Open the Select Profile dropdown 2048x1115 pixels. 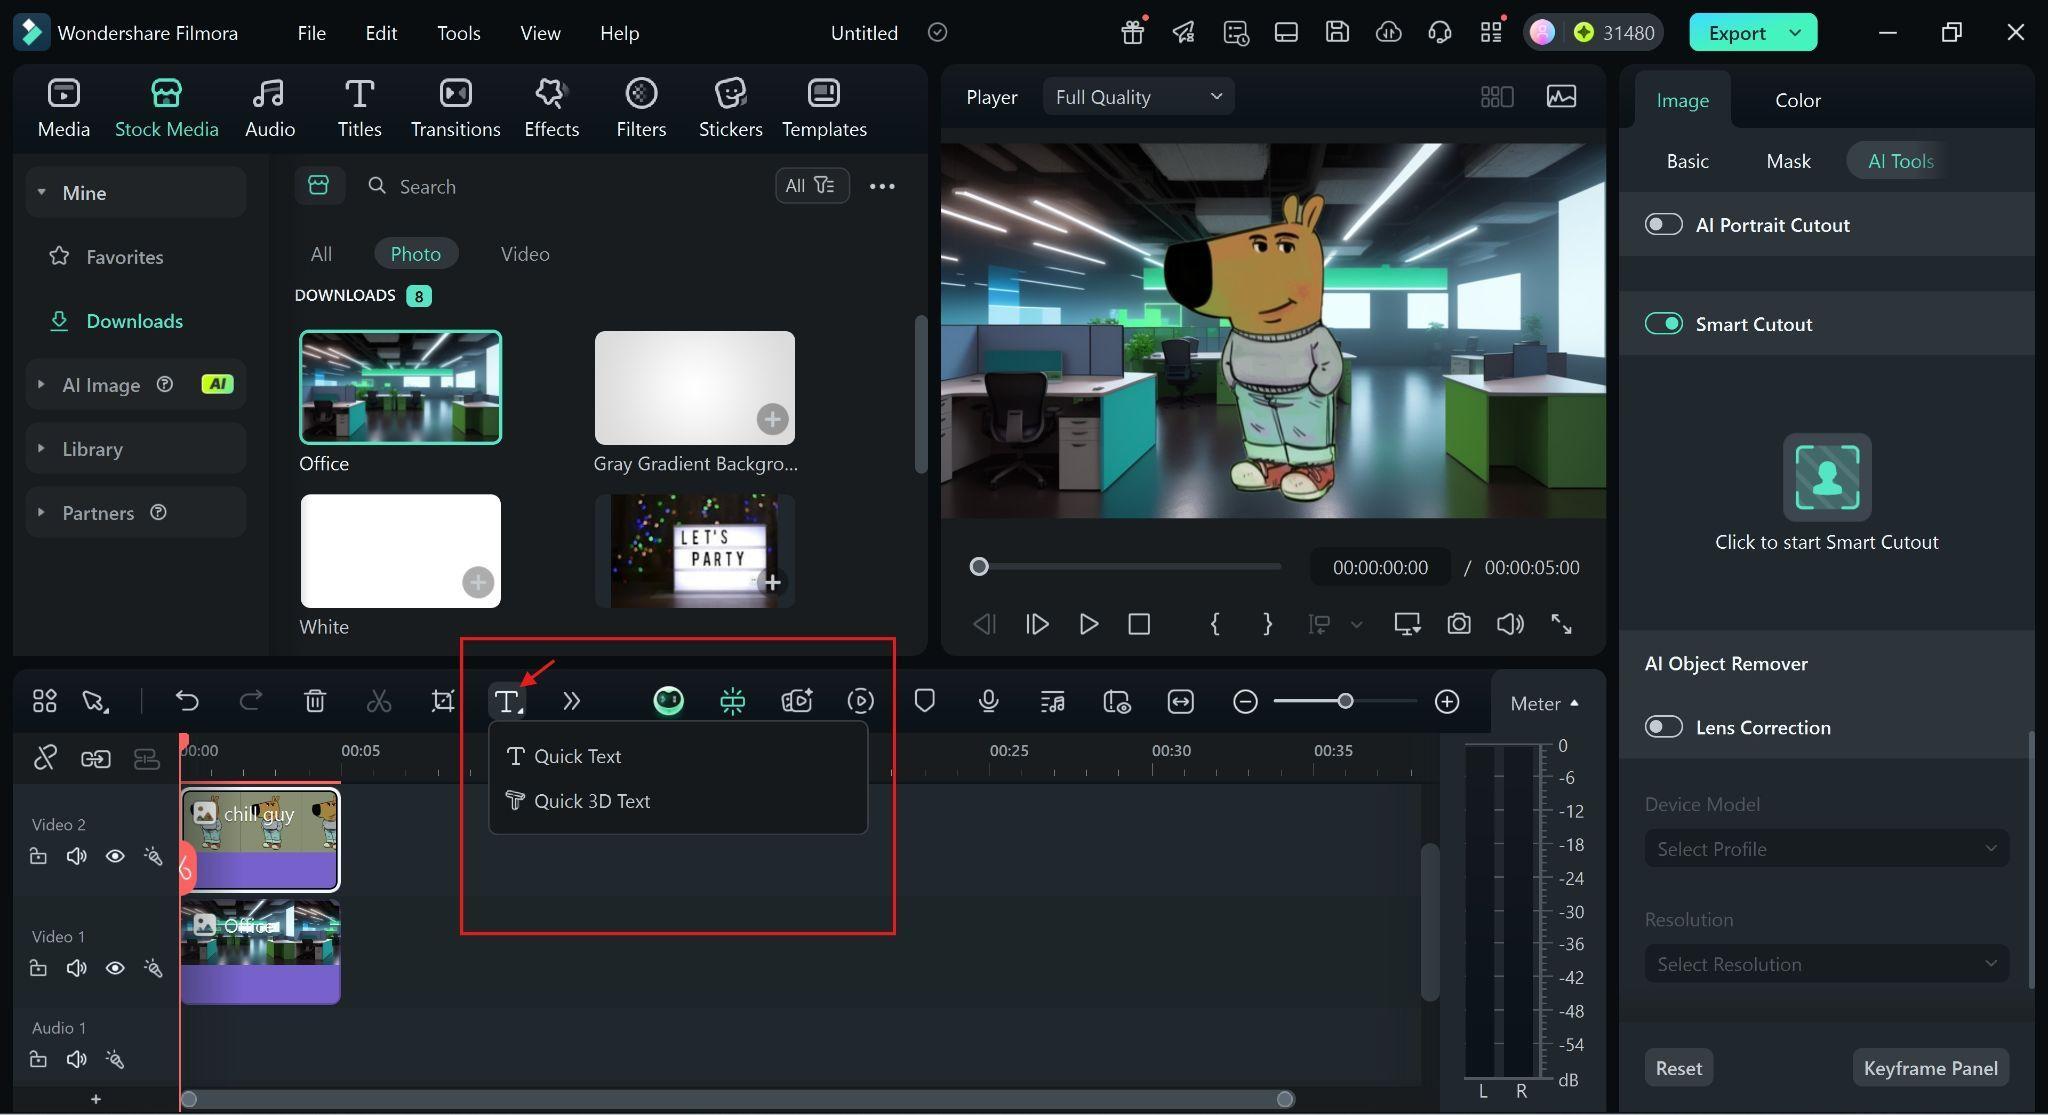click(x=1826, y=849)
